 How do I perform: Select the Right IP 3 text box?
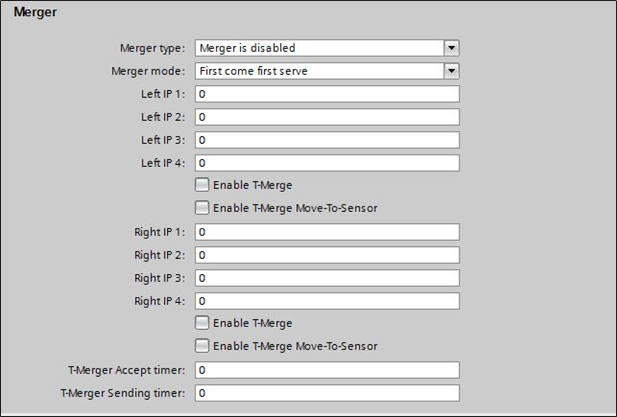327,278
